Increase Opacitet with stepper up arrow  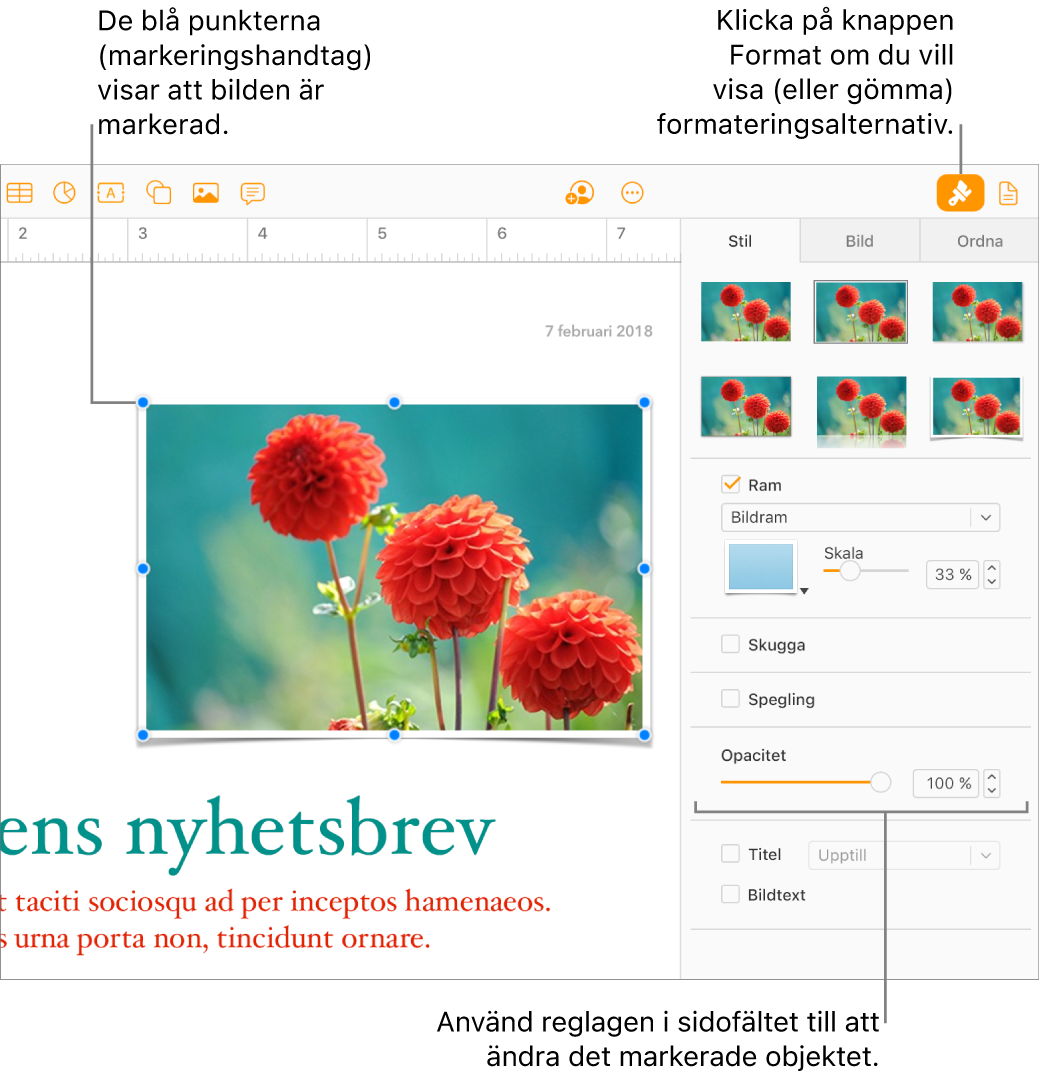click(992, 776)
